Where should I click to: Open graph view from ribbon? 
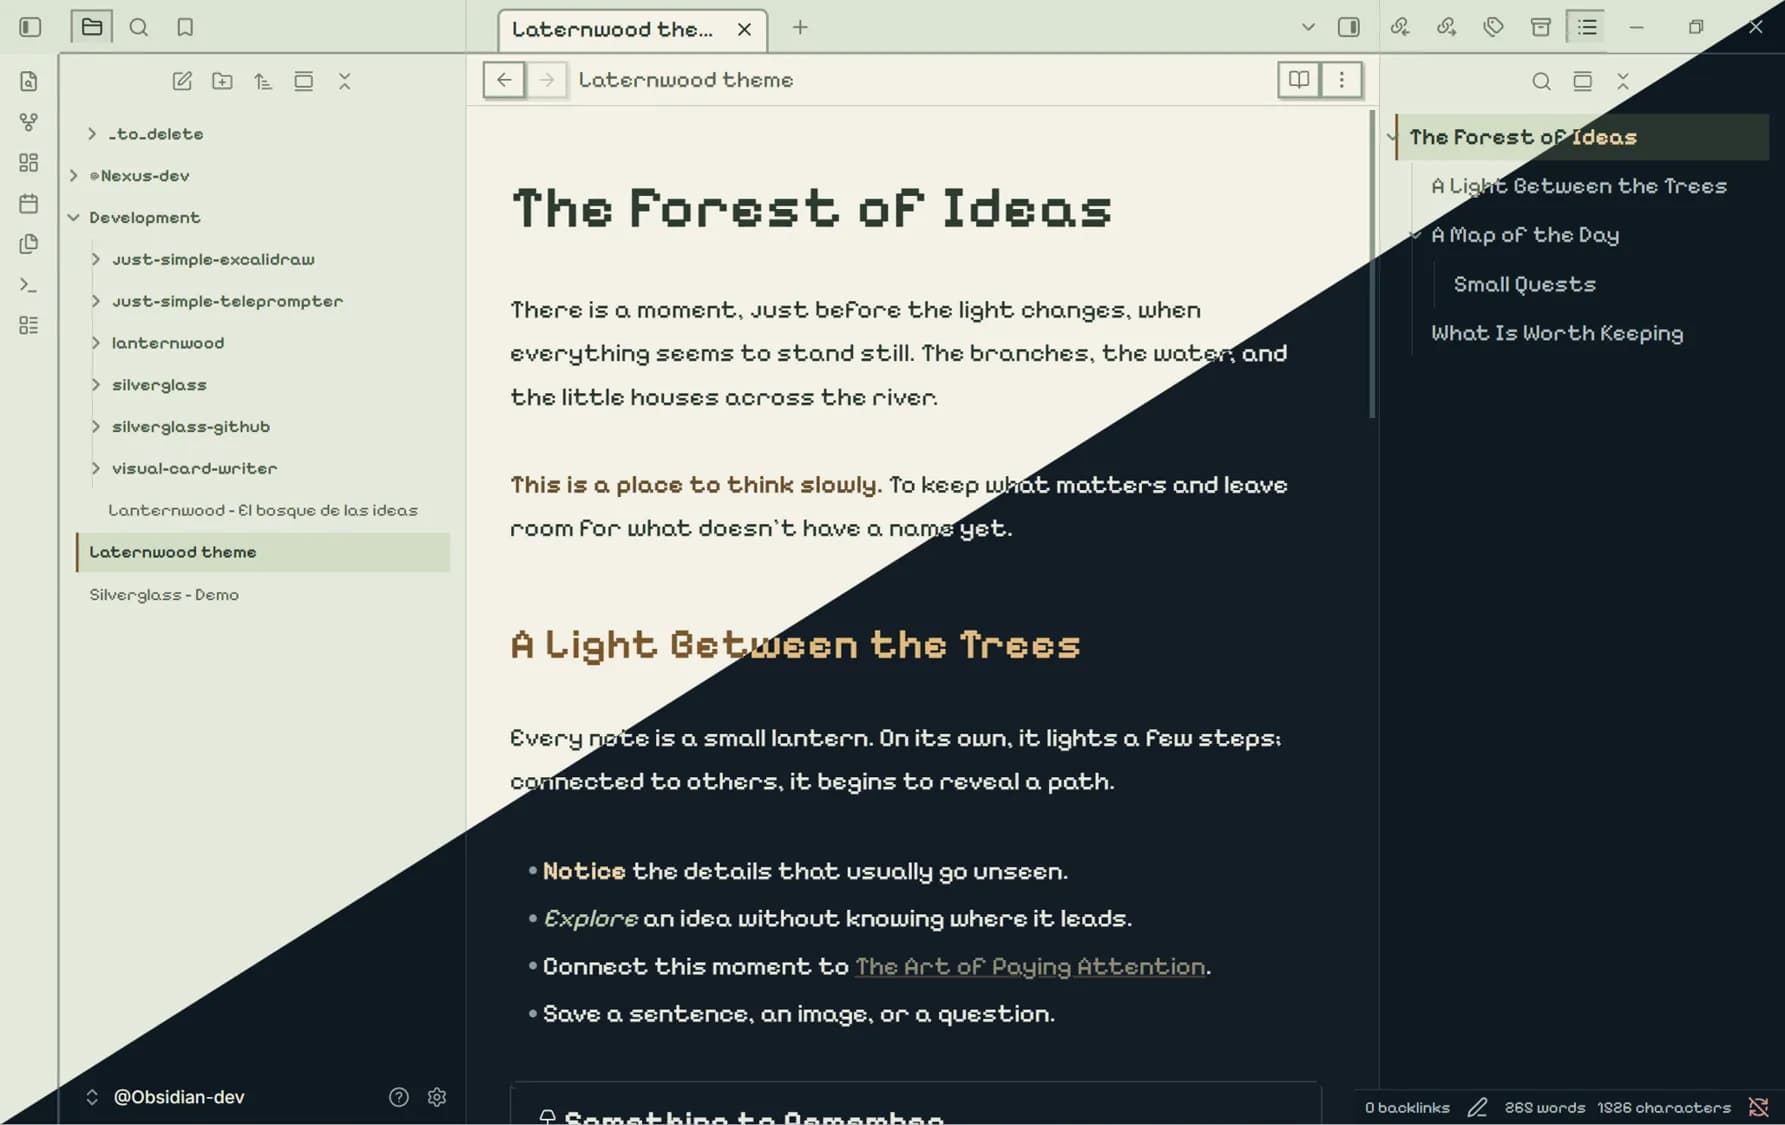point(29,122)
